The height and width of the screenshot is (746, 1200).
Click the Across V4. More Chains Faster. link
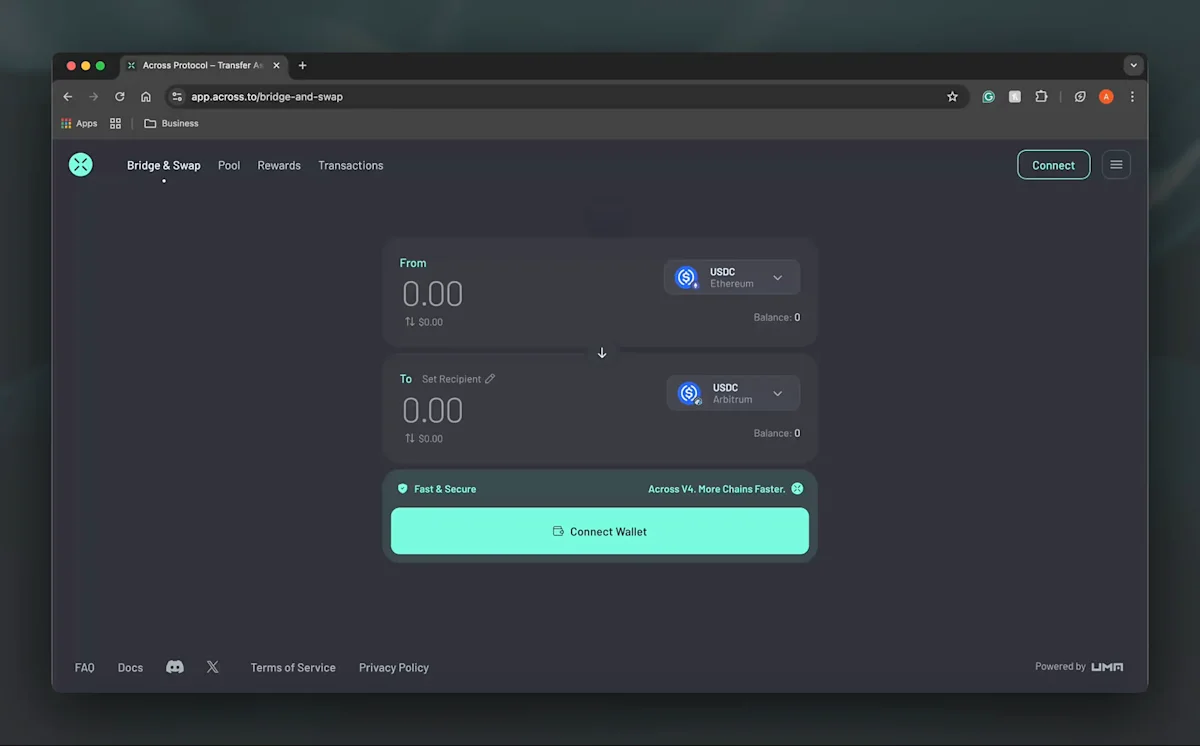tap(717, 489)
